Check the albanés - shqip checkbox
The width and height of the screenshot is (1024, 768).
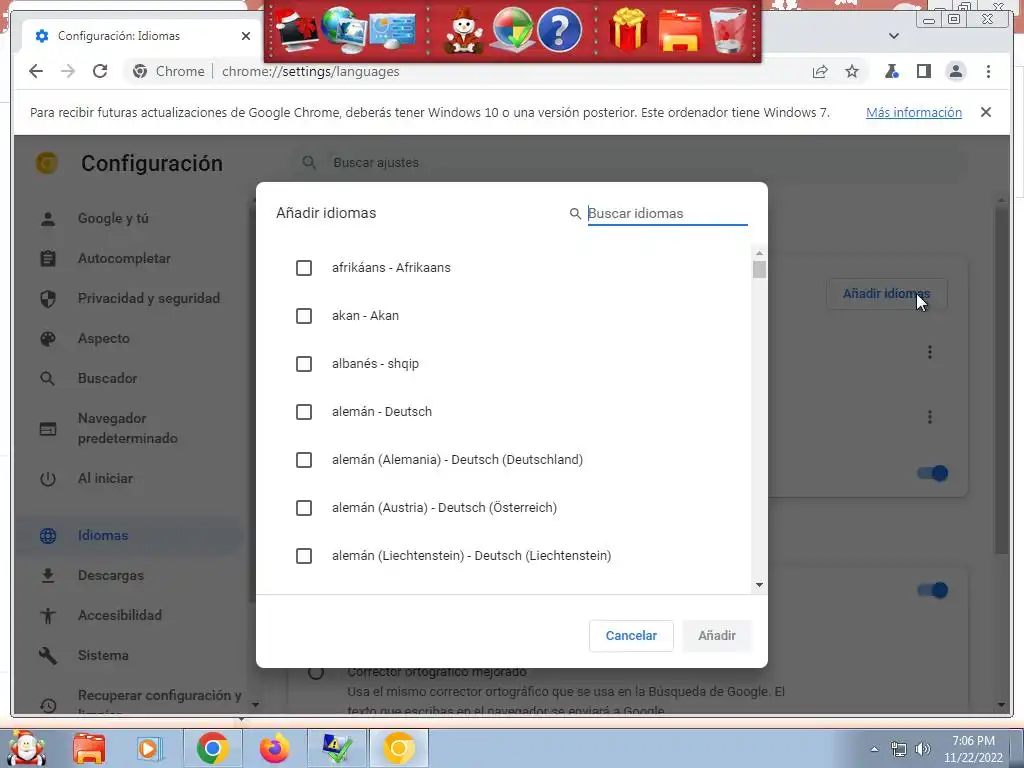click(304, 364)
